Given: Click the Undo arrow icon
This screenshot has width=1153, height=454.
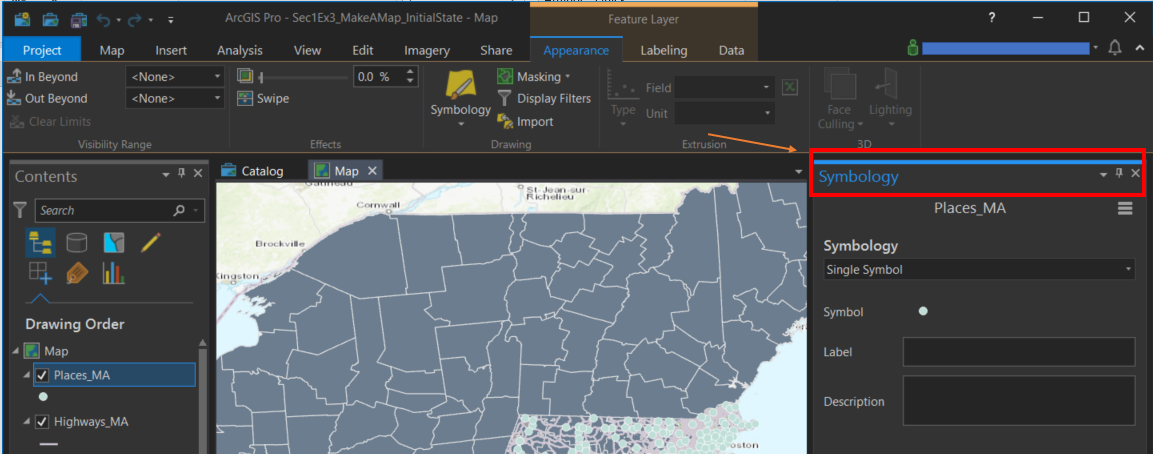Looking at the screenshot, I should [x=103, y=18].
